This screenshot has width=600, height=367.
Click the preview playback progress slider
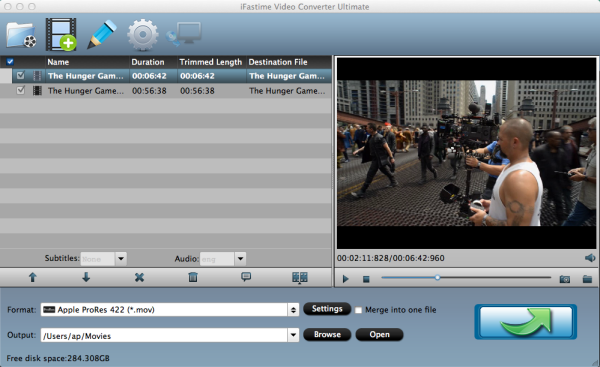click(466, 278)
